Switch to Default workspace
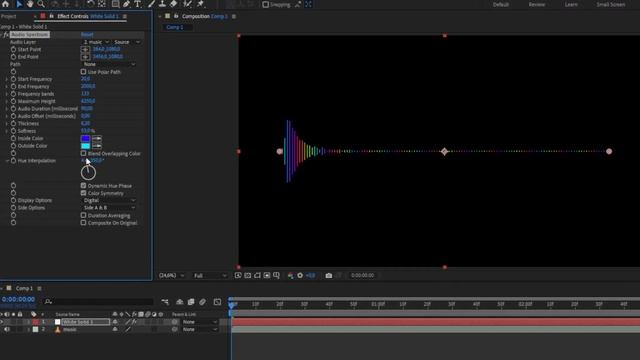This screenshot has width=640, height=360. [x=500, y=4]
